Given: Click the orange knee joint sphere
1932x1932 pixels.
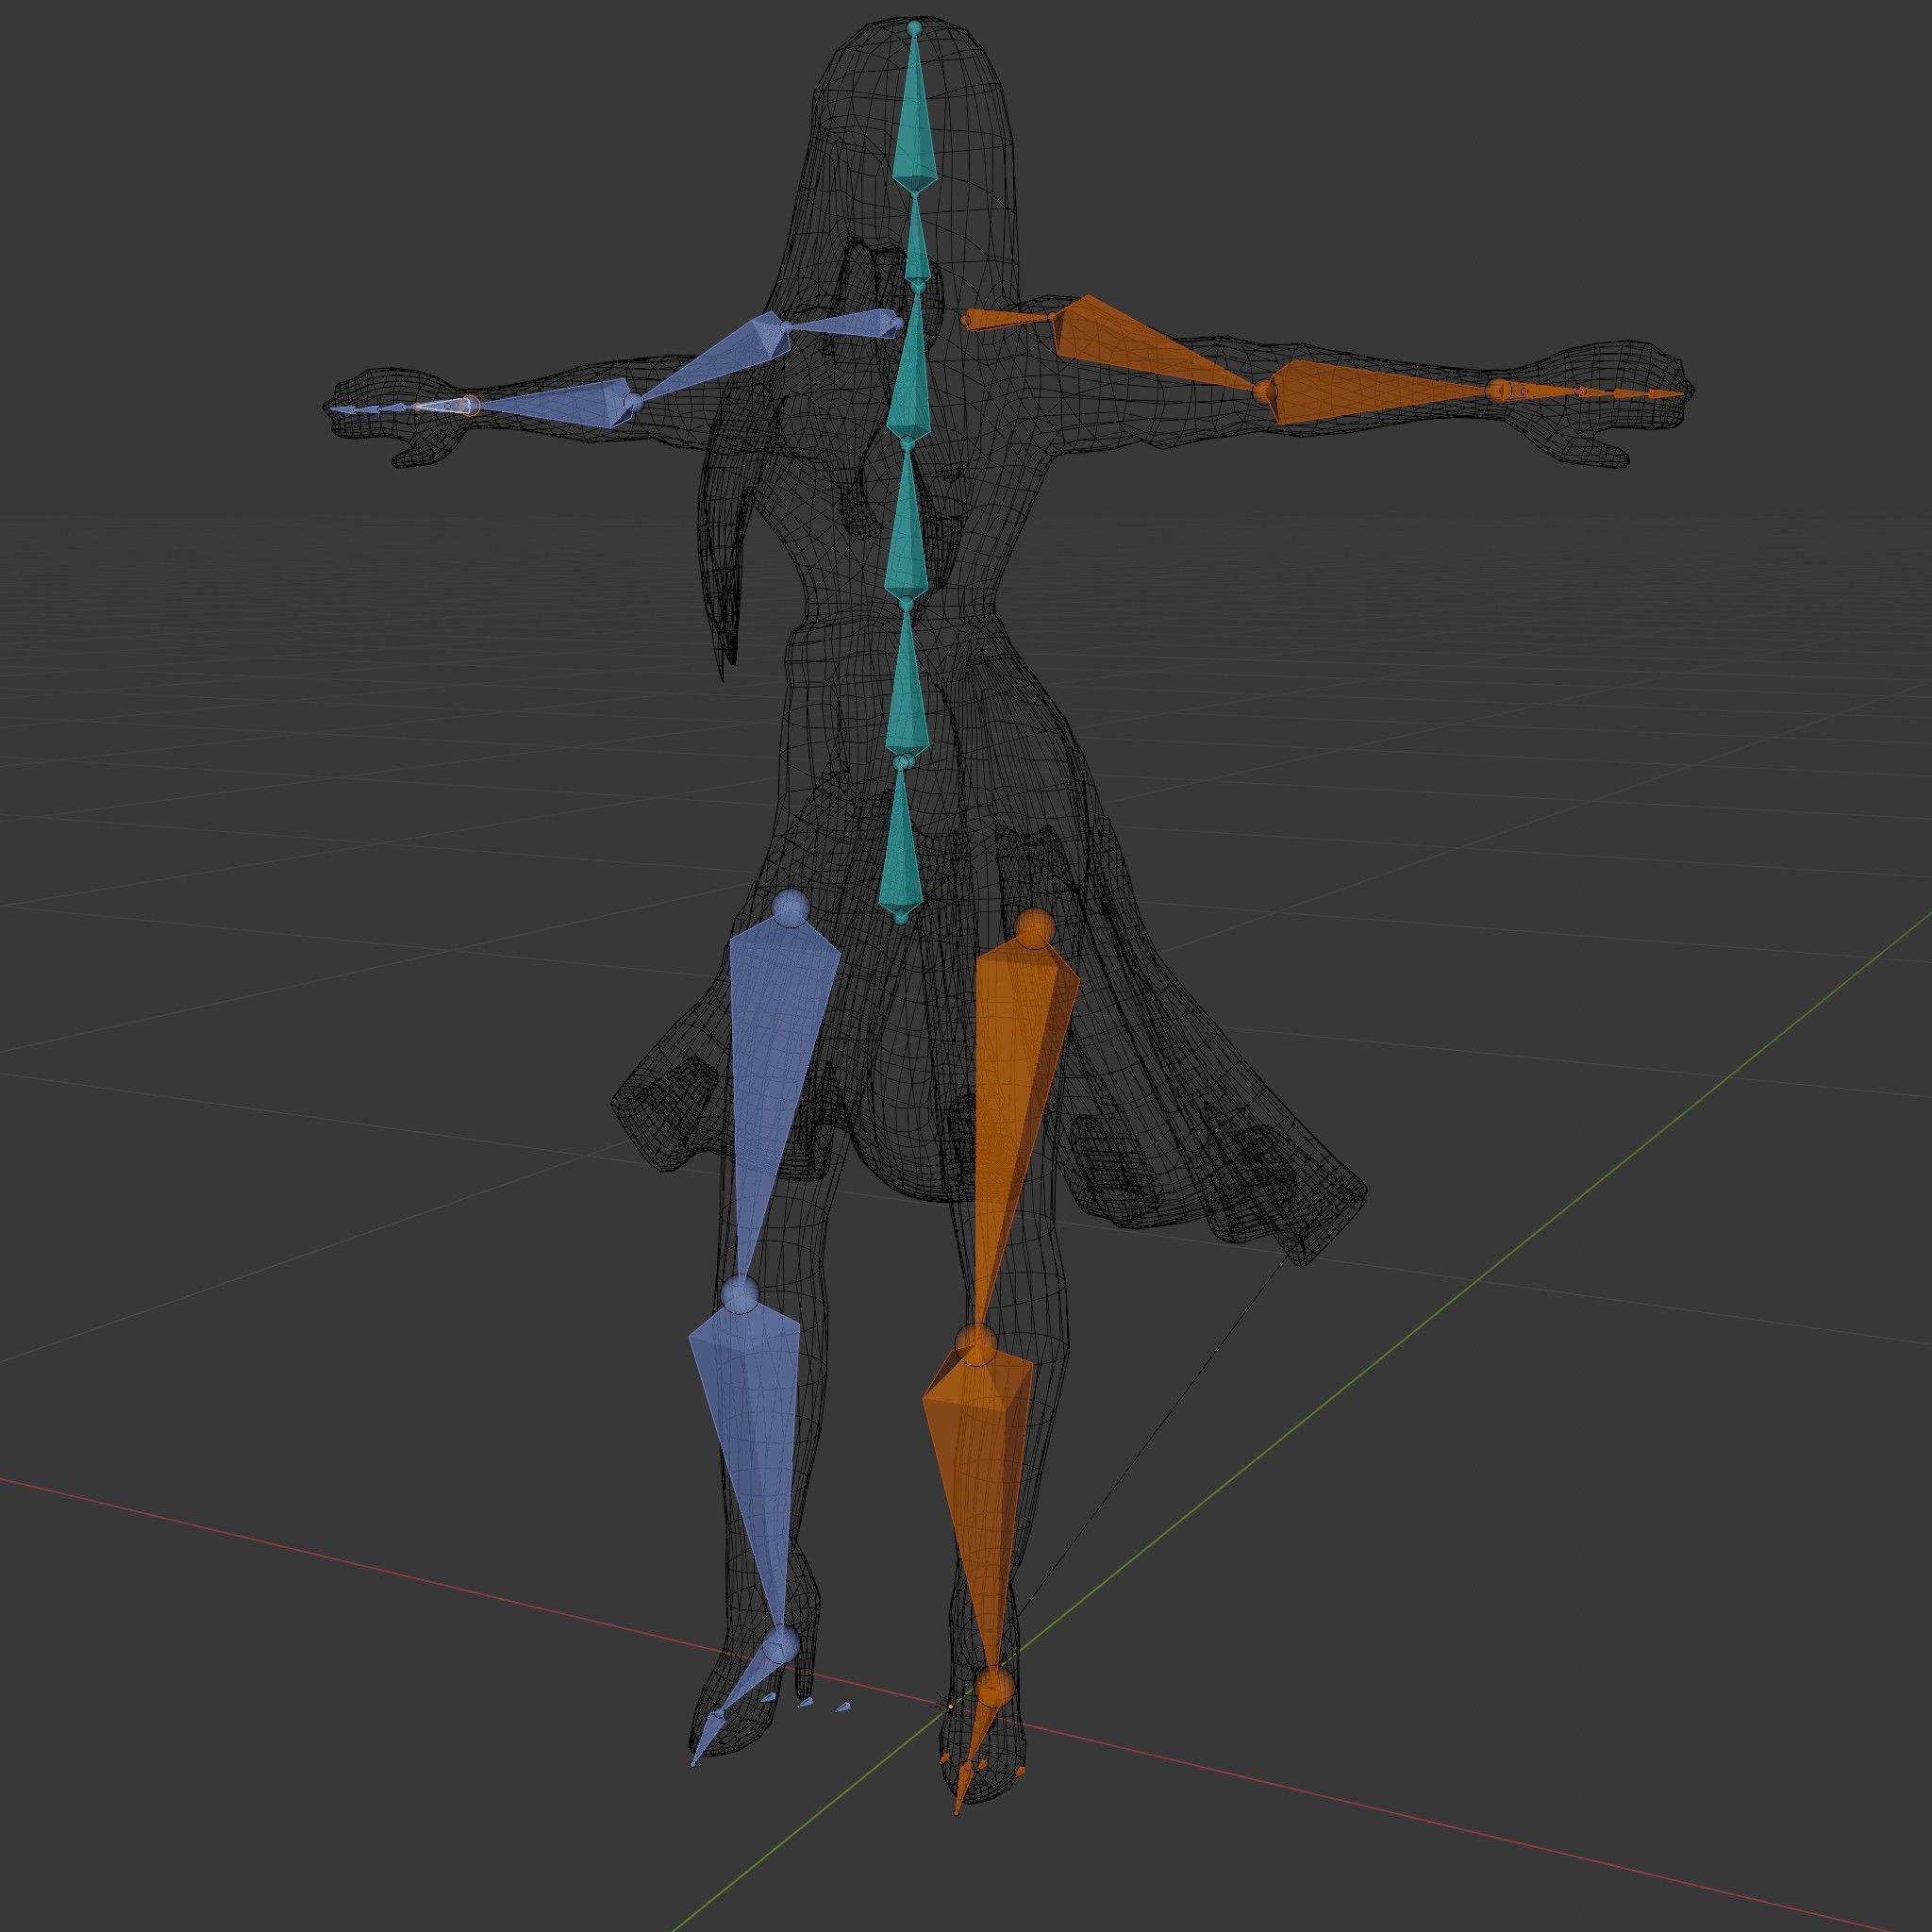Looking at the screenshot, I should tap(975, 1344).
